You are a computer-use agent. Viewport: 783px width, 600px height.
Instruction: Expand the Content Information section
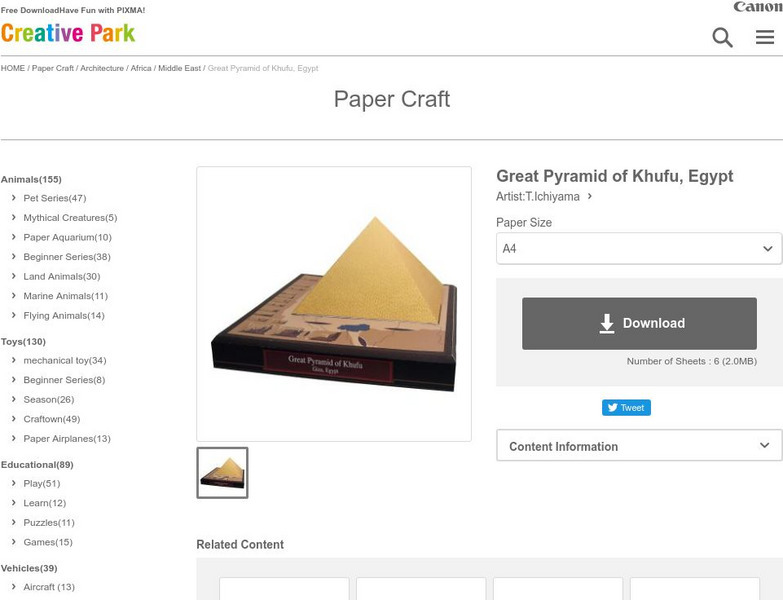pyautogui.click(x=639, y=445)
